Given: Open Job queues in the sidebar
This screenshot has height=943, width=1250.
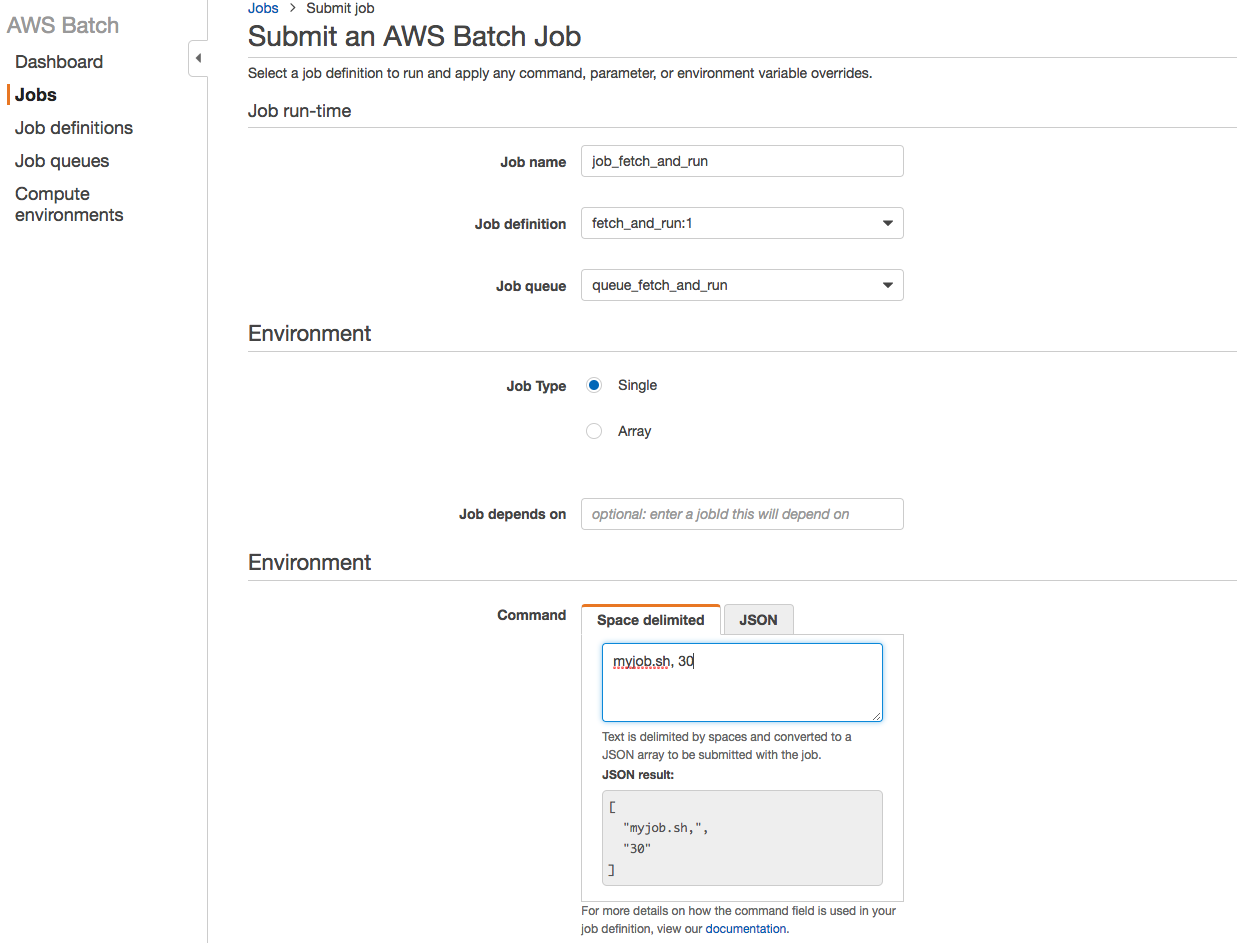Looking at the screenshot, I should click(62, 161).
